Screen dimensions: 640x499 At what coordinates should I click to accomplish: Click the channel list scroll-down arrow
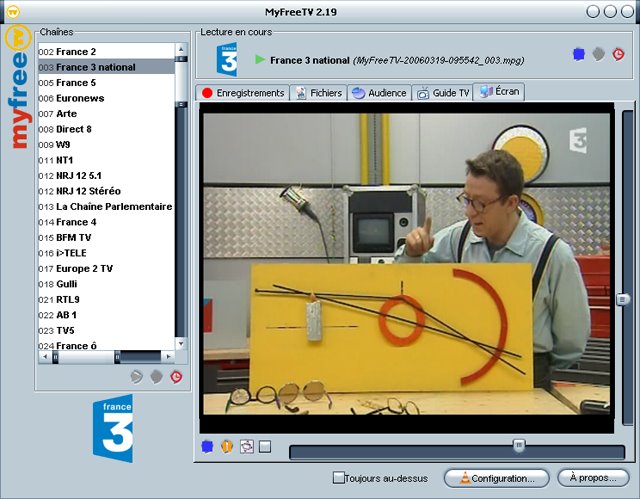(x=181, y=344)
